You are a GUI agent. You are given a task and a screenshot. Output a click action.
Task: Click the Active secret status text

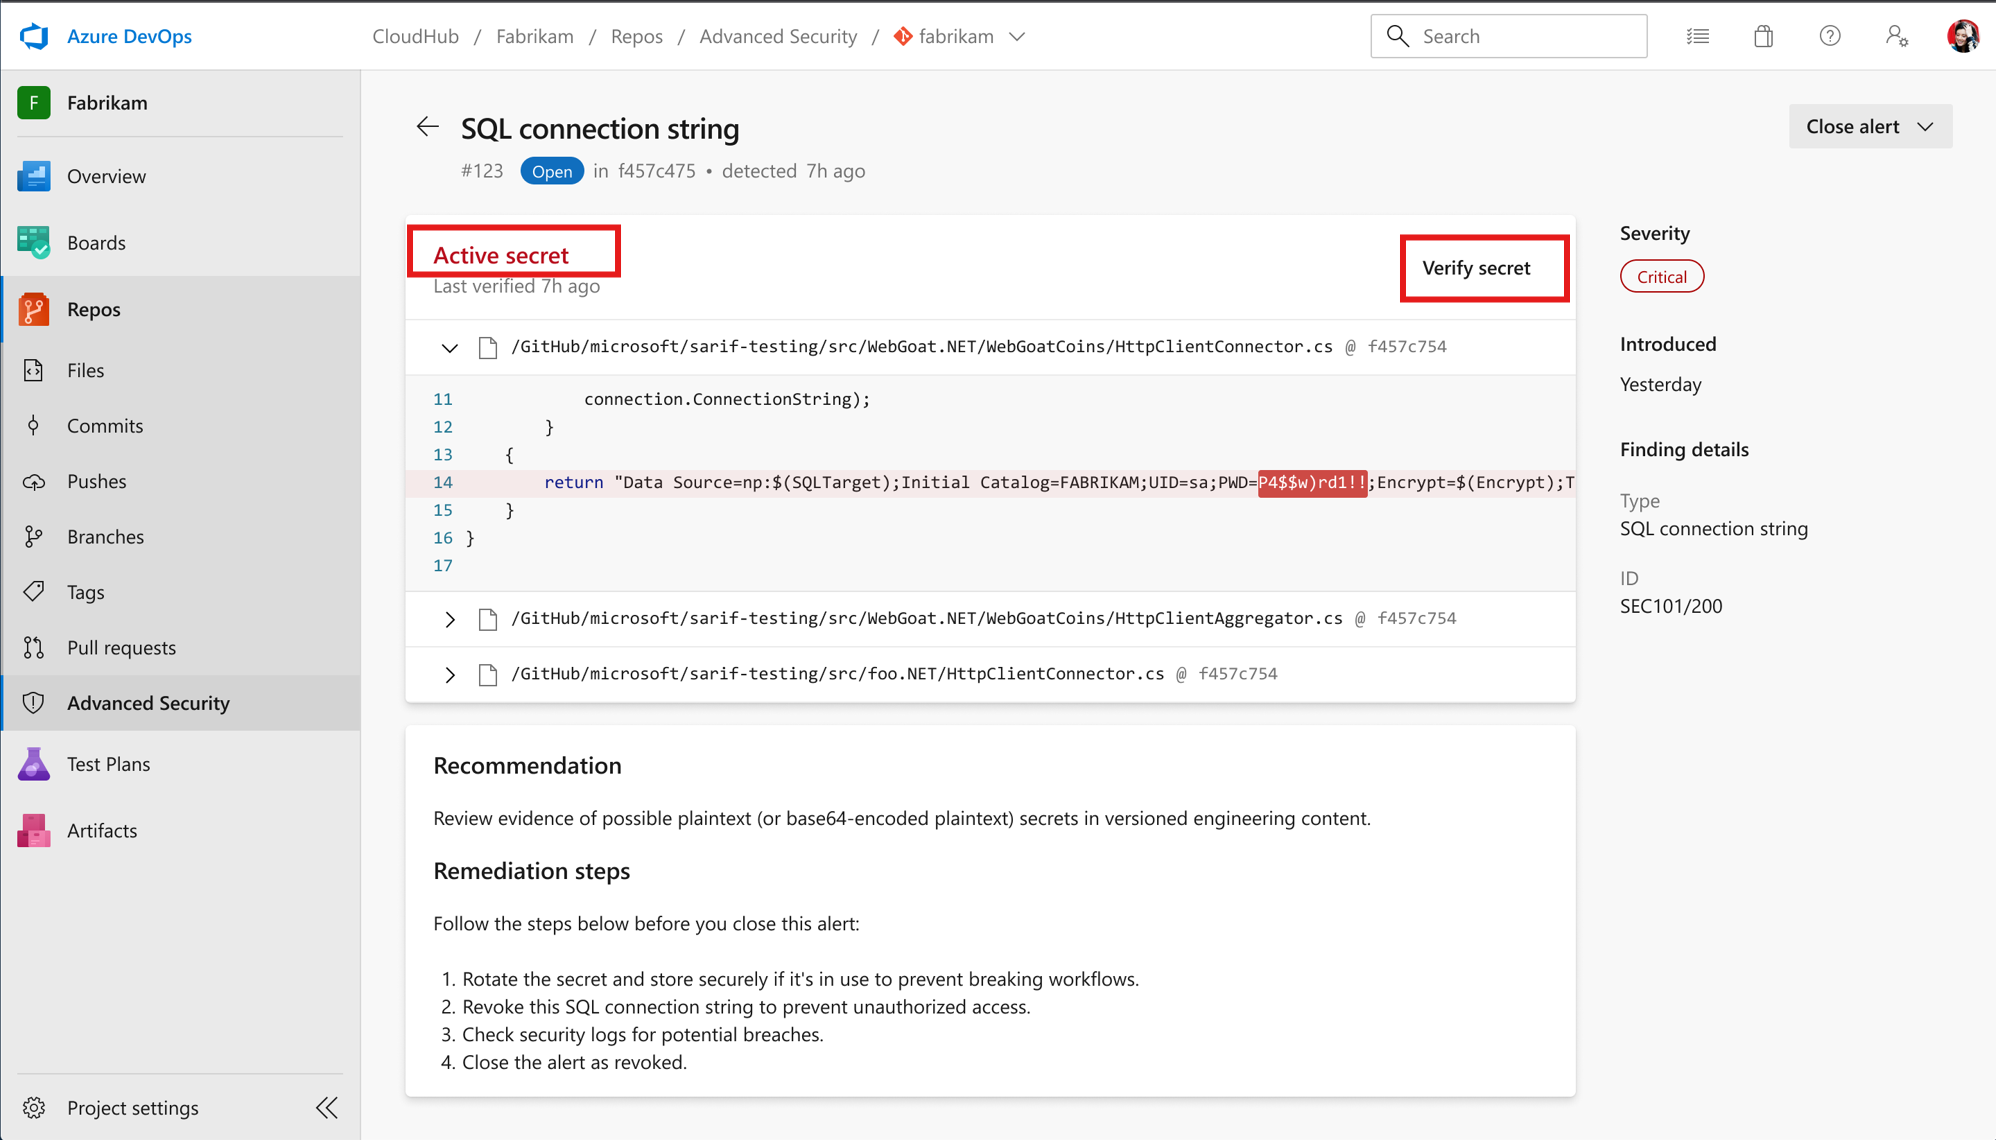click(x=501, y=255)
